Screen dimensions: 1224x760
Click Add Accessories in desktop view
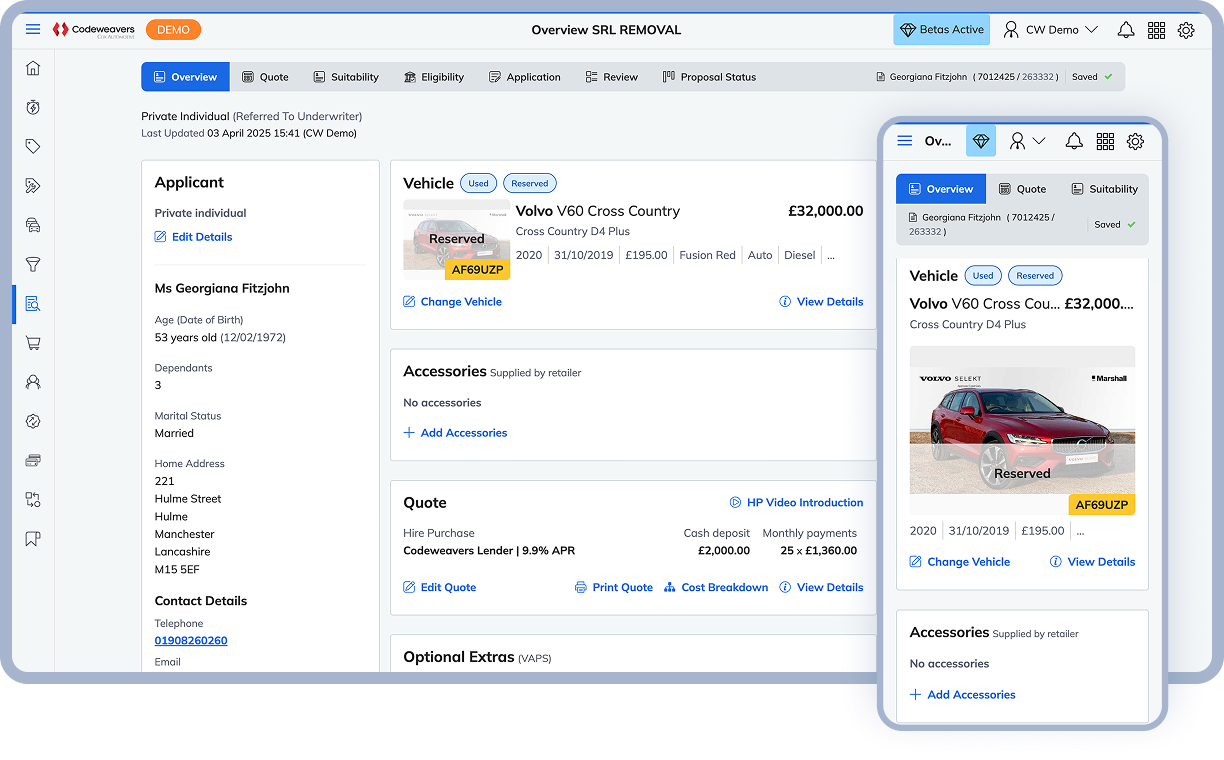455,433
